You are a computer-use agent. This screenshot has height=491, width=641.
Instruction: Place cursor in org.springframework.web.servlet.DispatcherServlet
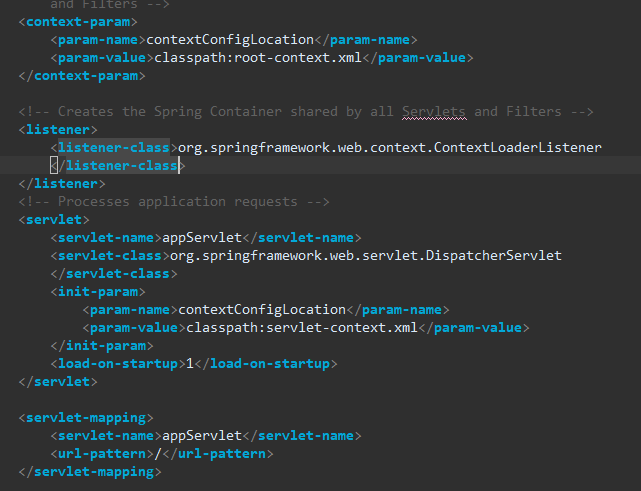tap(366, 256)
